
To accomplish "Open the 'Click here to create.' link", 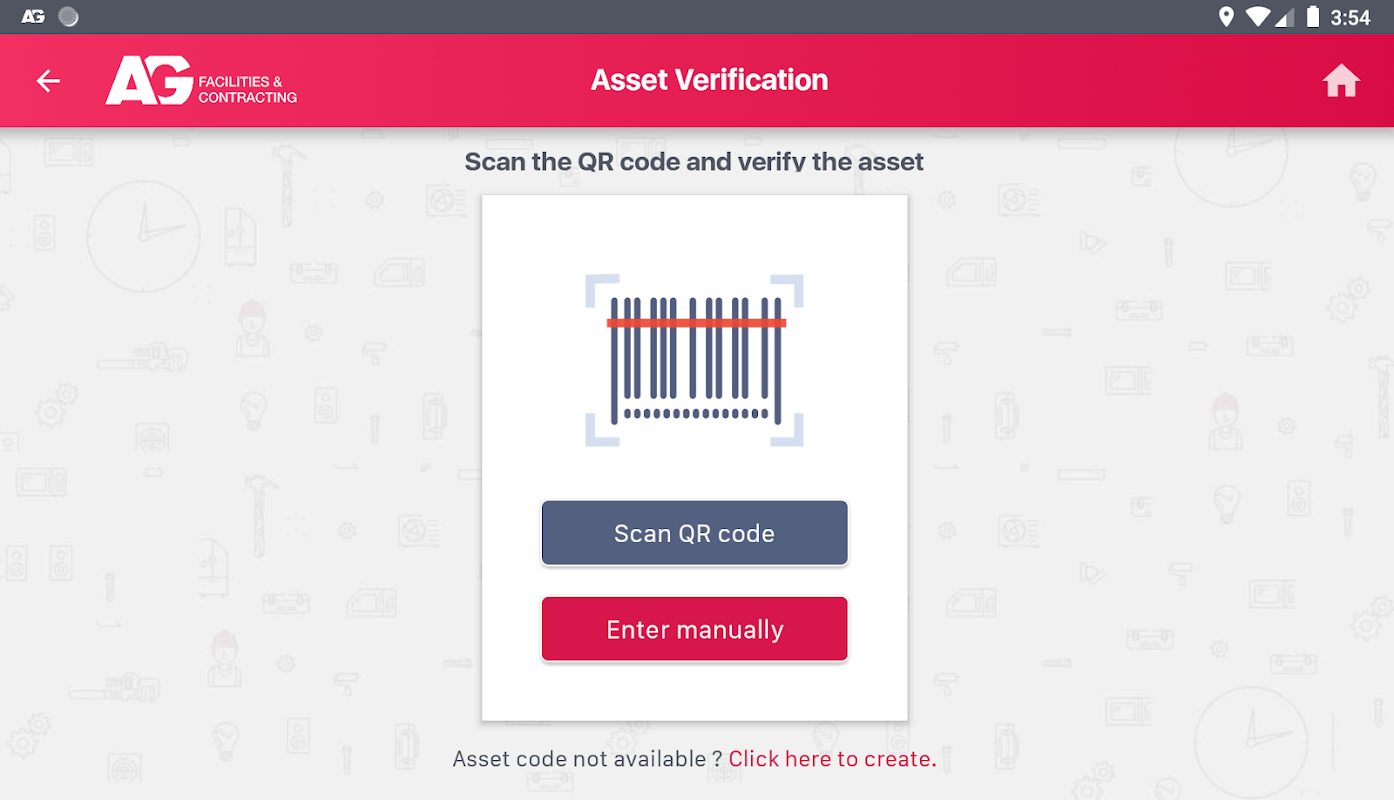I will point(832,759).
